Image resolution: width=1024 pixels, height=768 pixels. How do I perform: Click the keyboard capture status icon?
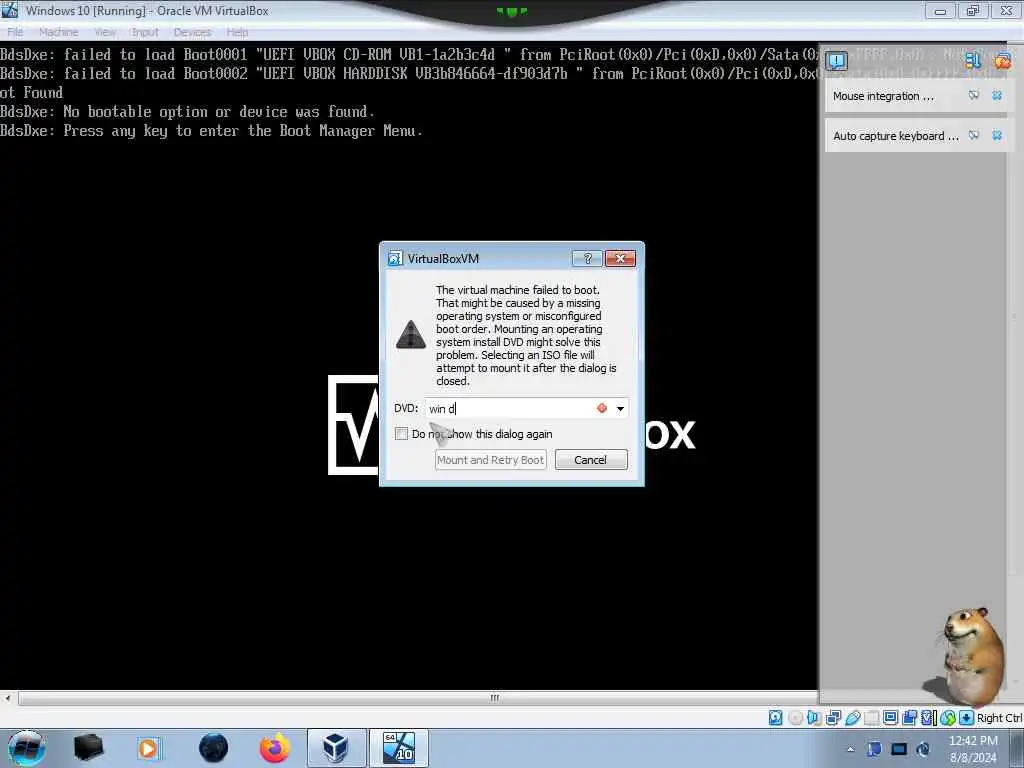pos(967,718)
